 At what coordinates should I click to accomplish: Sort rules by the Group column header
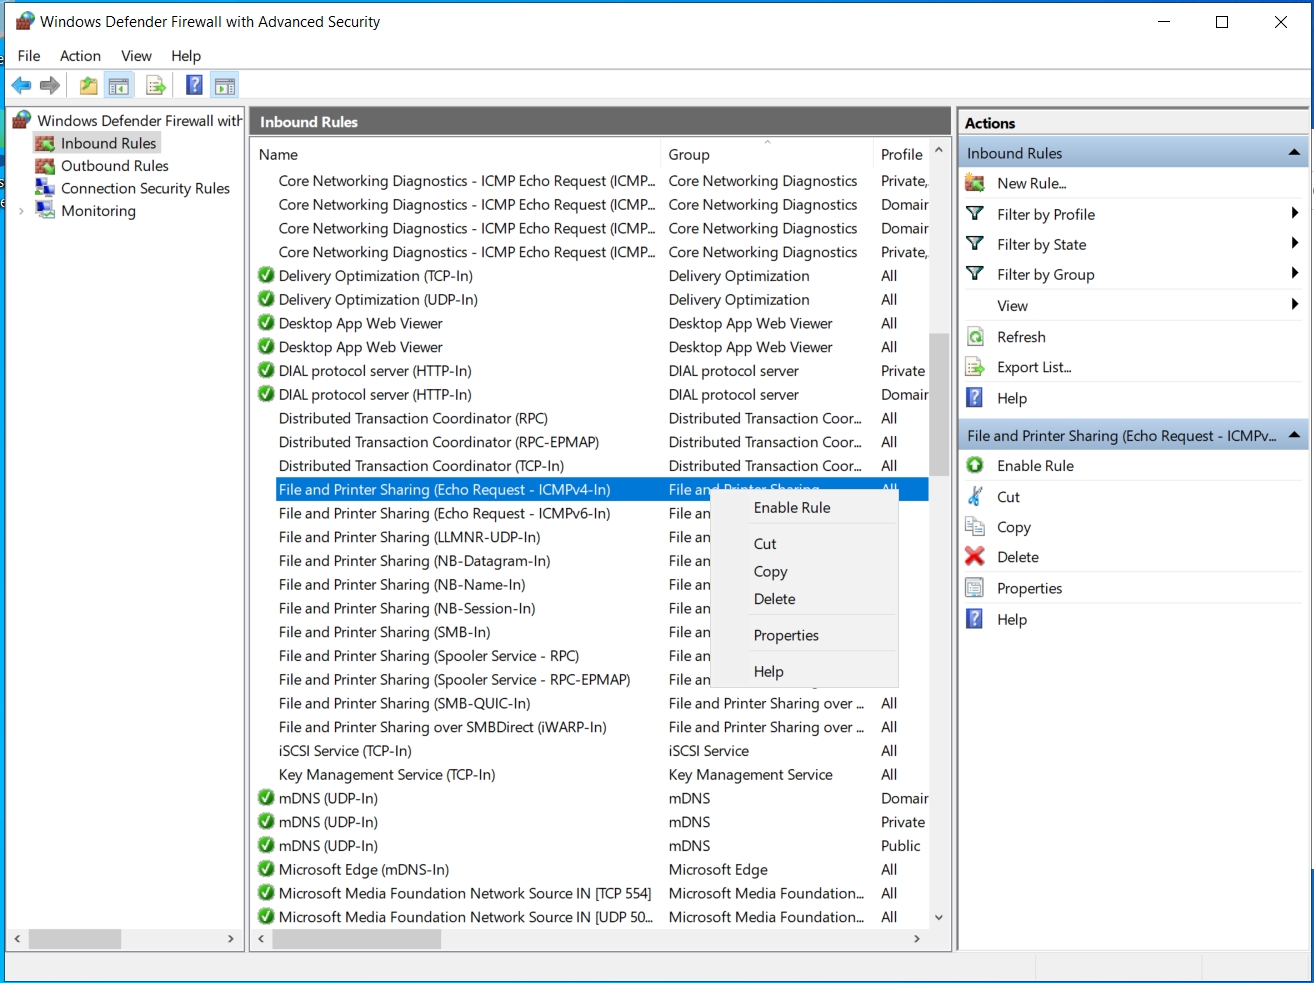coord(689,155)
